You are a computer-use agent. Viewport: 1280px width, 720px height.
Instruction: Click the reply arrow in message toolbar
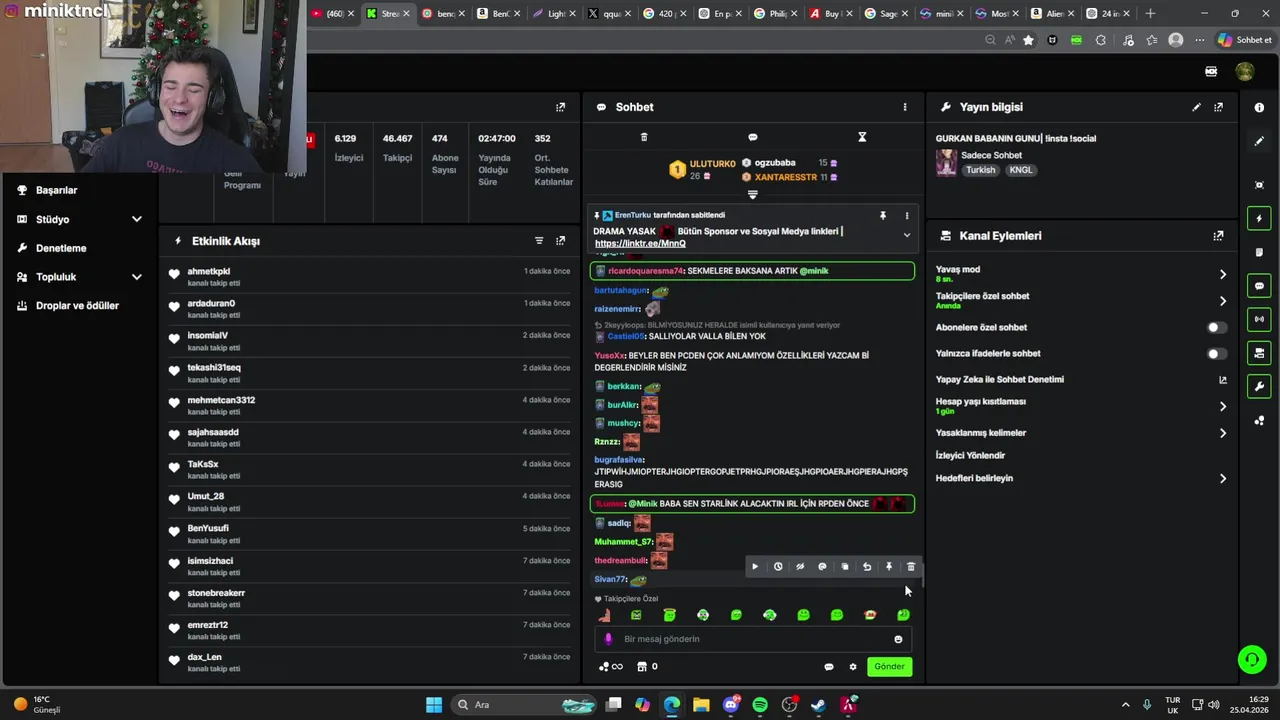pyautogui.click(x=867, y=567)
